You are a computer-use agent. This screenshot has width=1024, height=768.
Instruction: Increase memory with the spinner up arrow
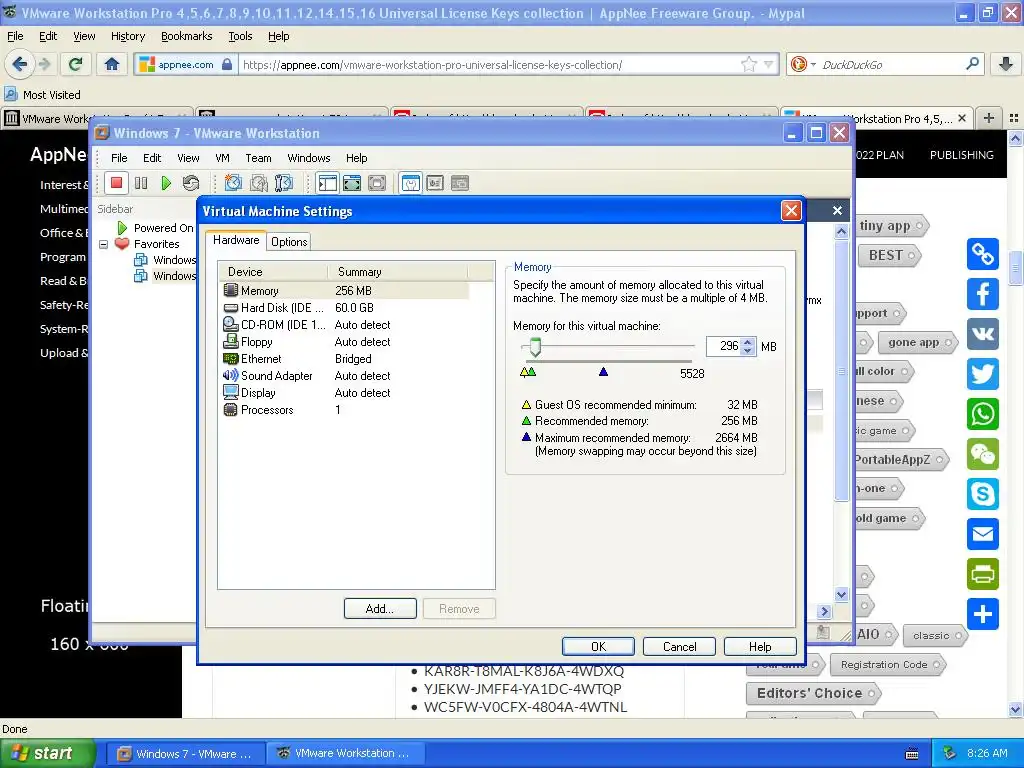[x=748, y=342]
